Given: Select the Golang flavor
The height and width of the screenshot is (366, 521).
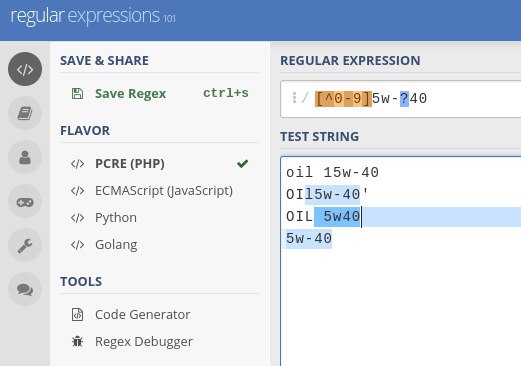Looking at the screenshot, I should tap(159, 245).
